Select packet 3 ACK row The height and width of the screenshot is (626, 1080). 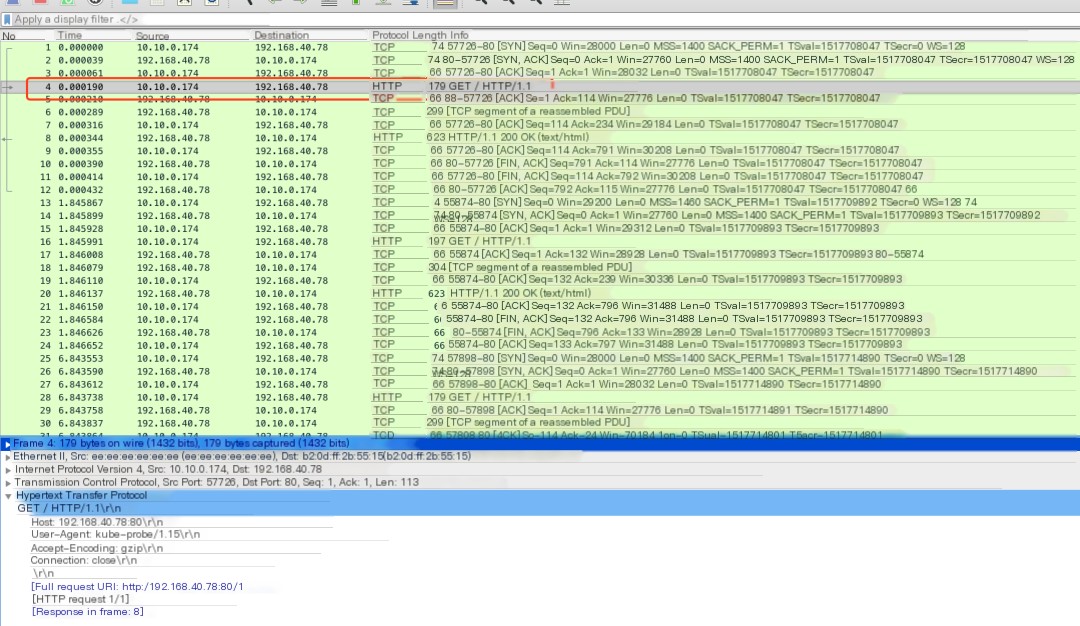[x=540, y=73]
